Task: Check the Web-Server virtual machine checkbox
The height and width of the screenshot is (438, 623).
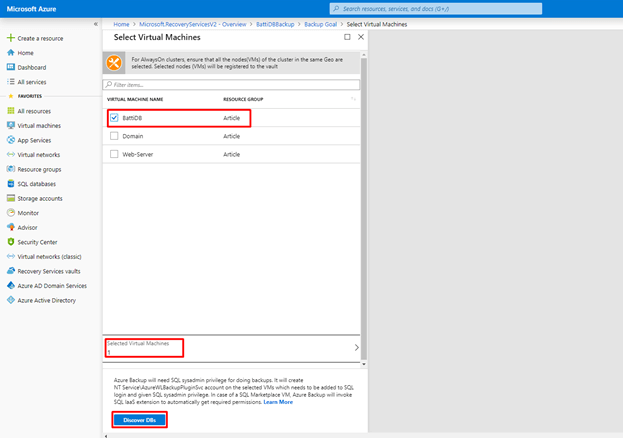Action: click(x=114, y=154)
